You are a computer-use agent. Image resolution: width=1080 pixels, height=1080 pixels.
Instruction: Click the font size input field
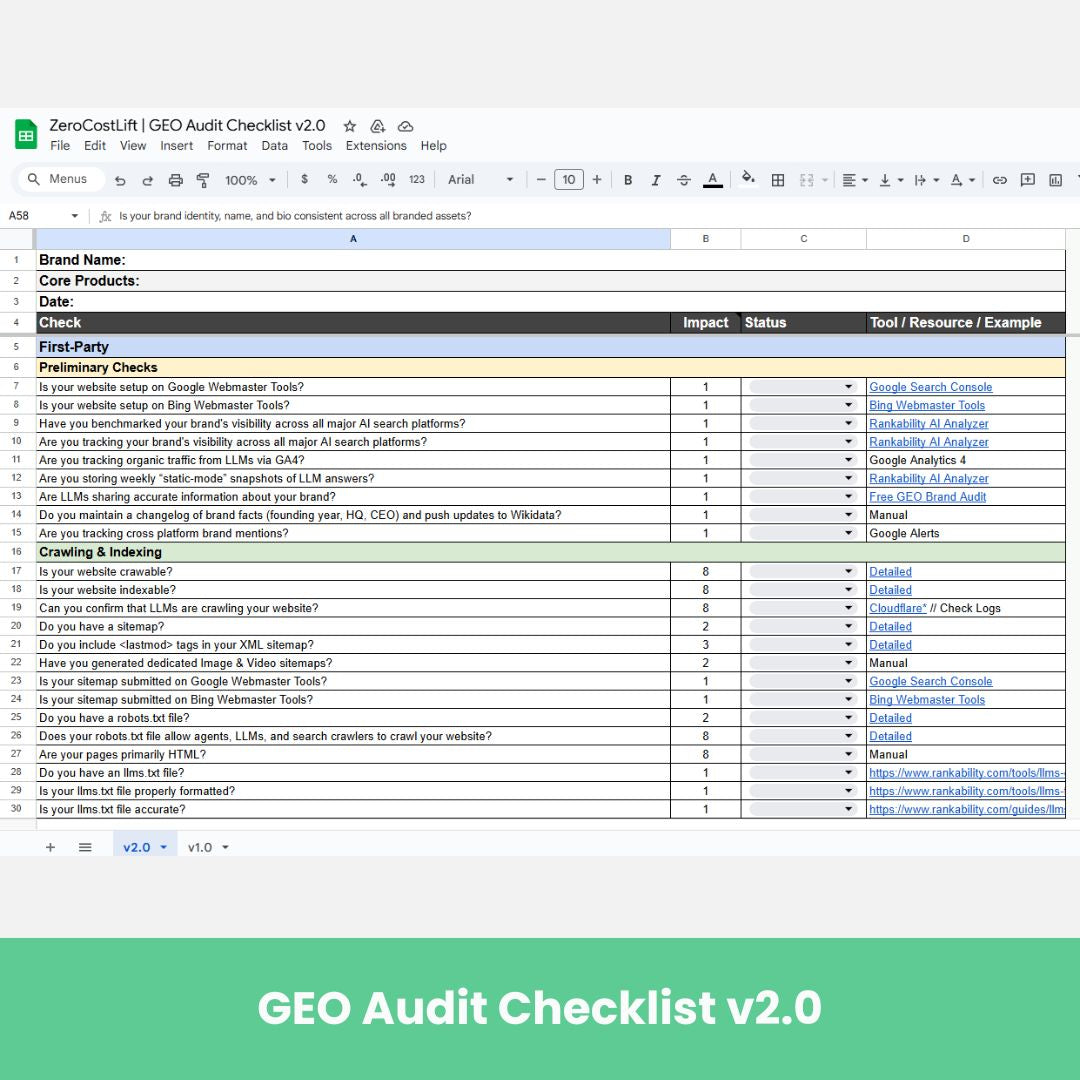pyautogui.click(x=568, y=180)
